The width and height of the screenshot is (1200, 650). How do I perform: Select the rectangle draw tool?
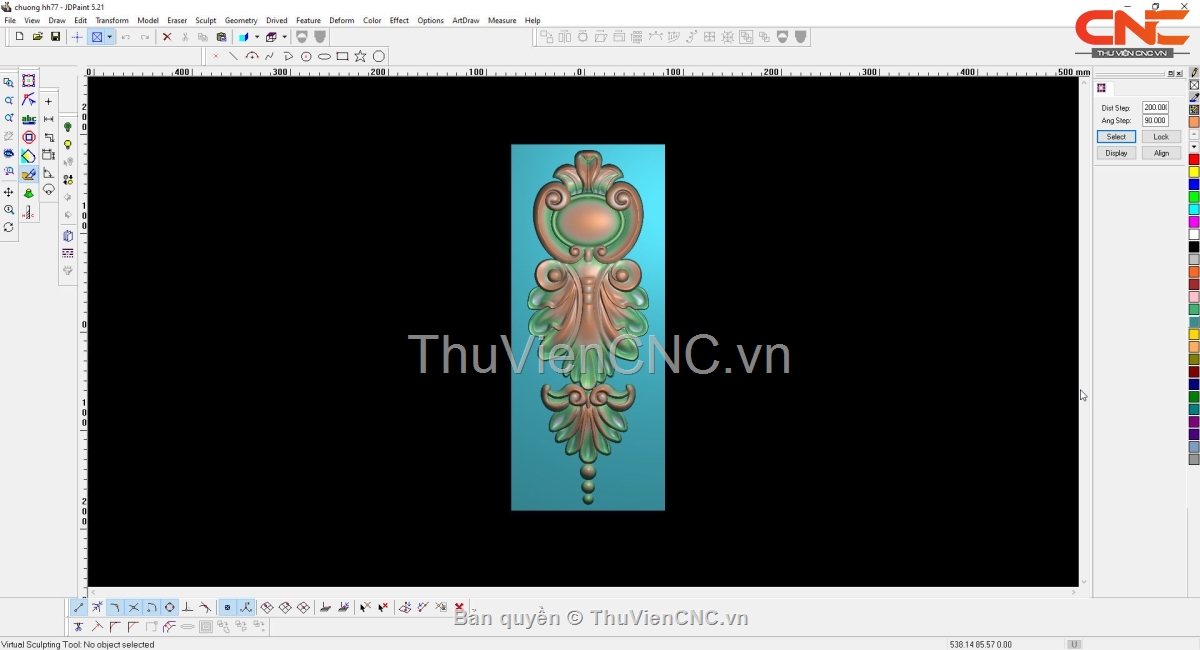pyautogui.click(x=342, y=56)
